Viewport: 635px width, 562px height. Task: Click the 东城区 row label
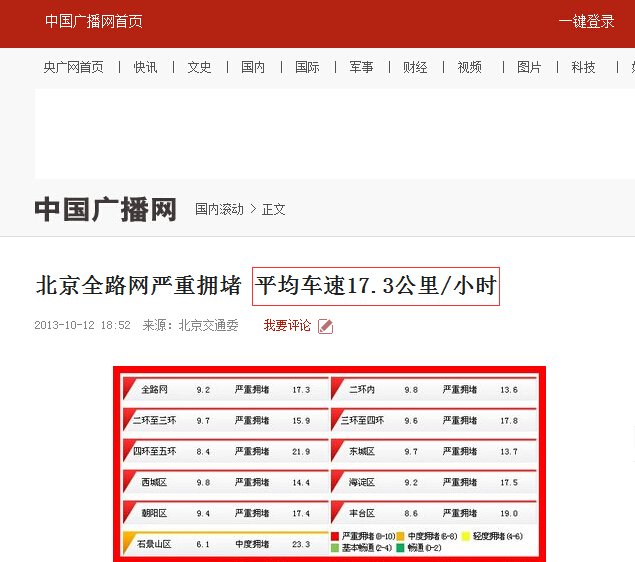point(362,451)
